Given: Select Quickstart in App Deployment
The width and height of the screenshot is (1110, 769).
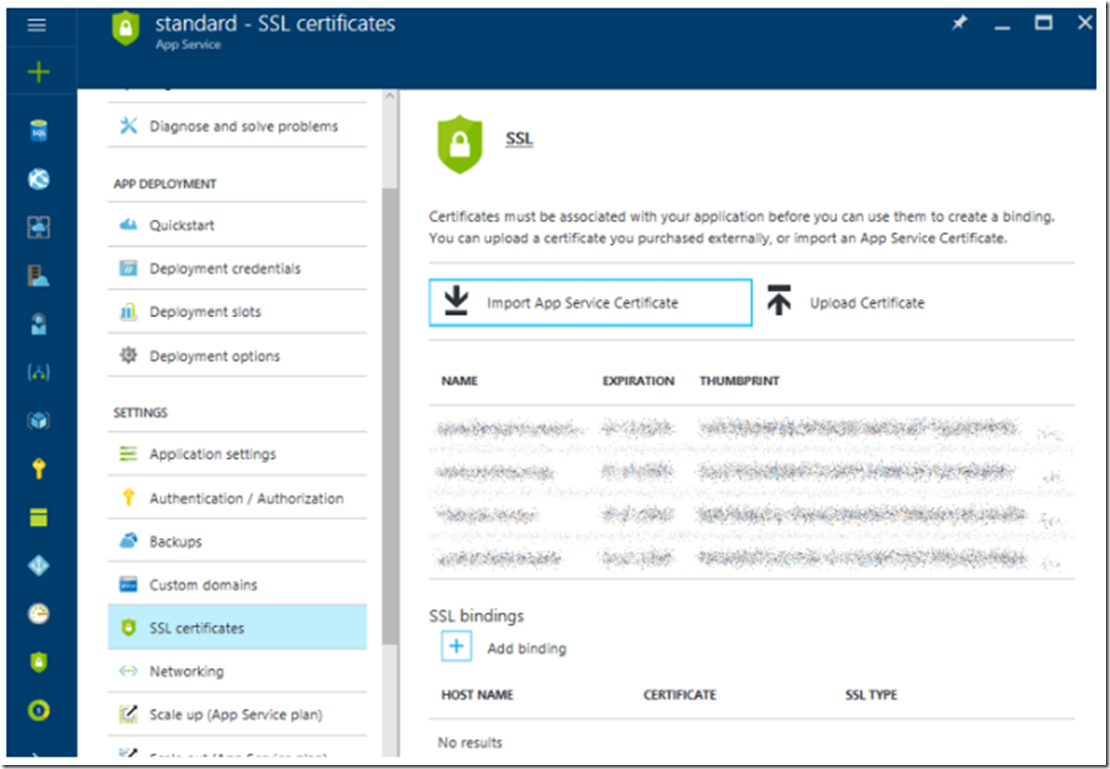Looking at the screenshot, I should point(182,225).
